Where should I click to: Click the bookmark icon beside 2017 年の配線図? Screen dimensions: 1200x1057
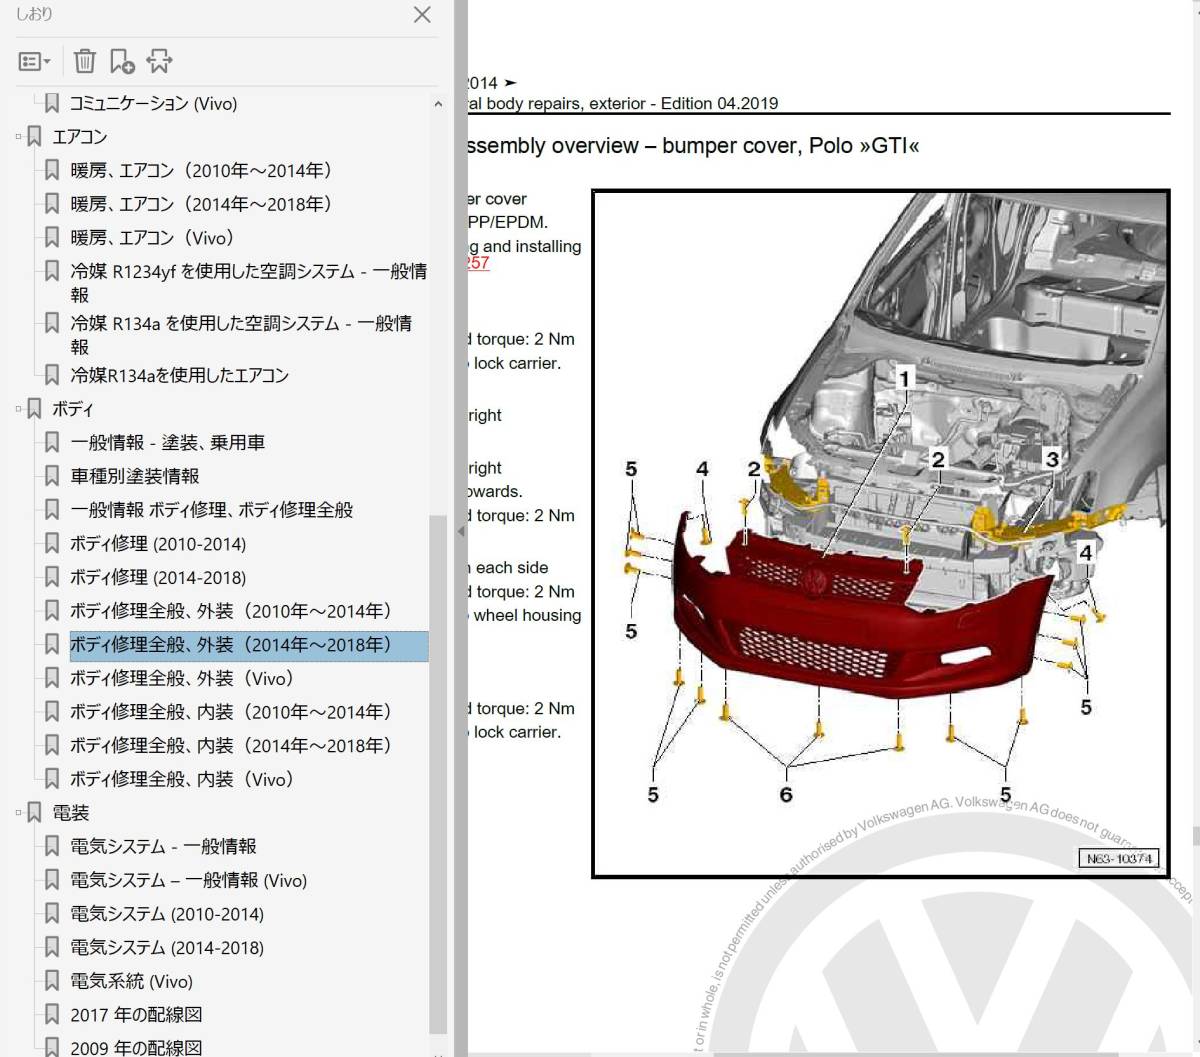(52, 1015)
